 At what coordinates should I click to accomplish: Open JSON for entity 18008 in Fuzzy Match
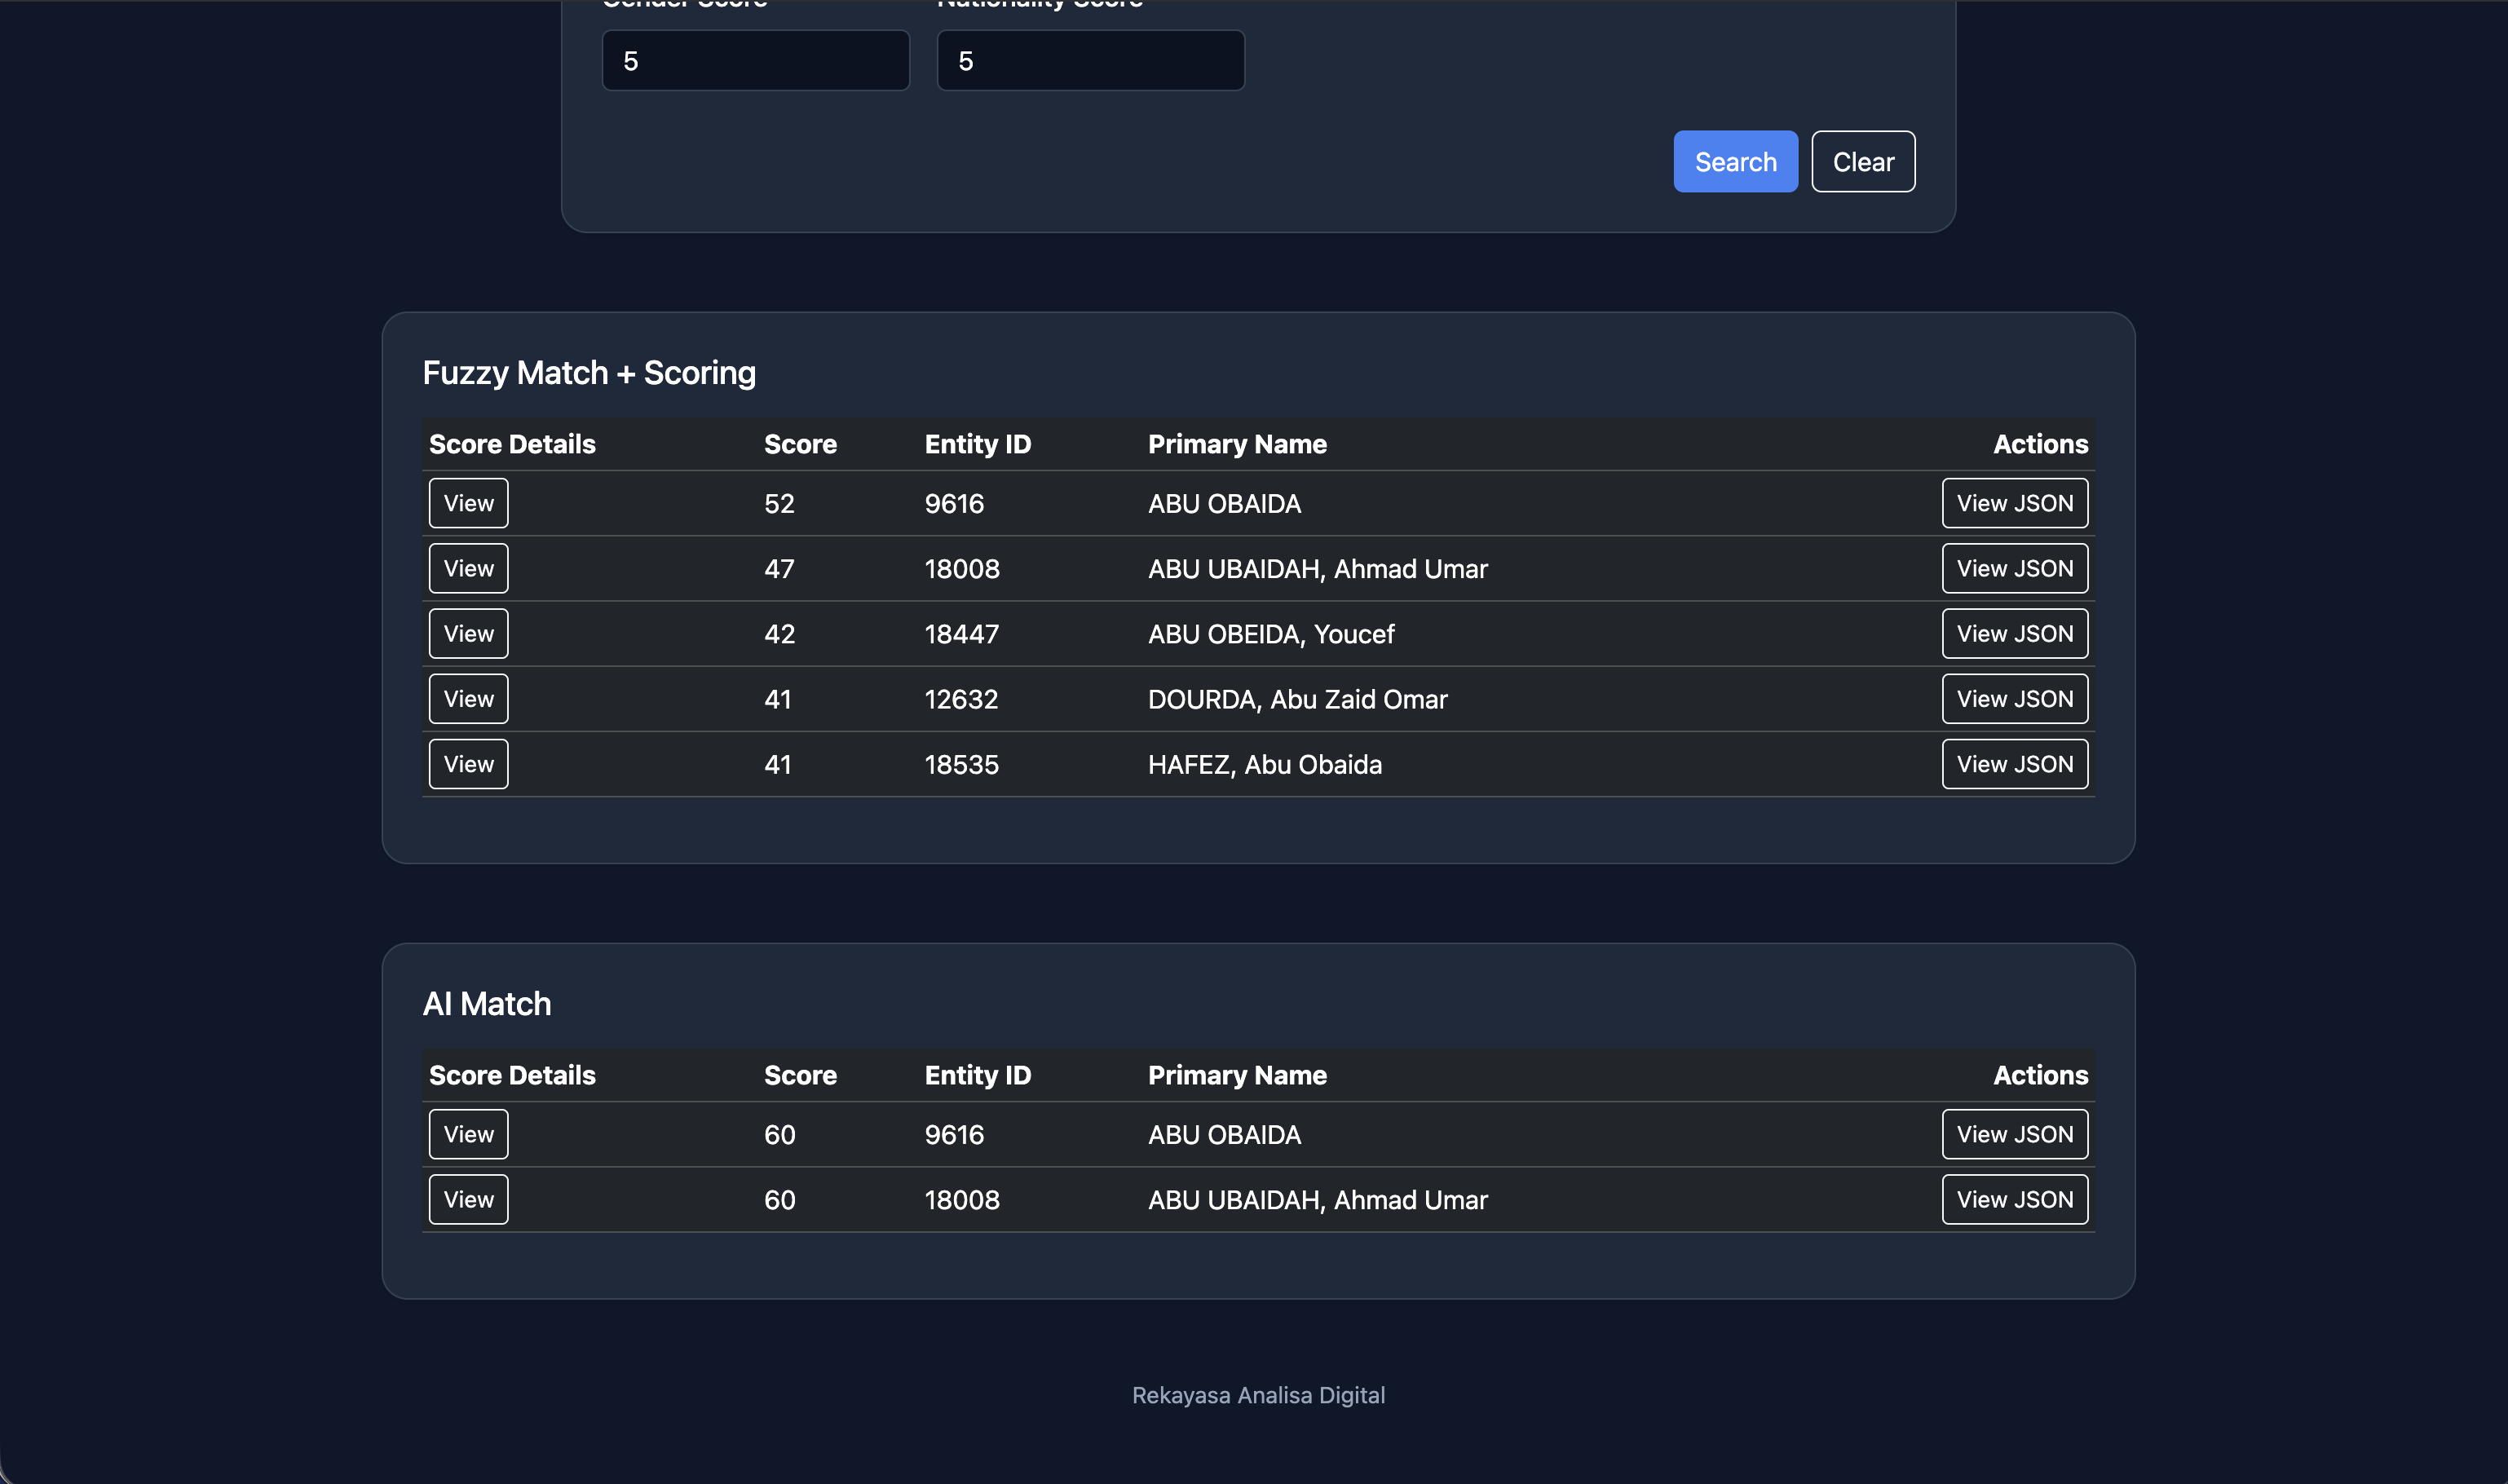(2015, 568)
